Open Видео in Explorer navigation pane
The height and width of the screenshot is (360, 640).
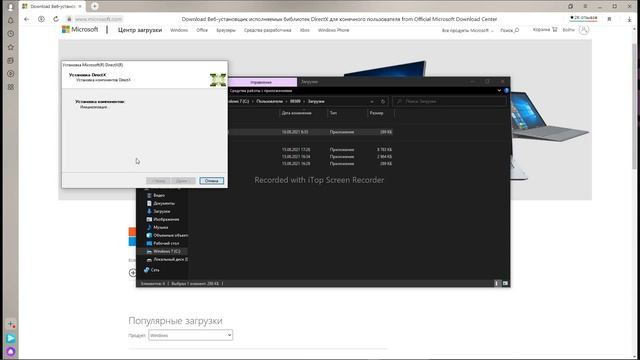coord(159,196)
